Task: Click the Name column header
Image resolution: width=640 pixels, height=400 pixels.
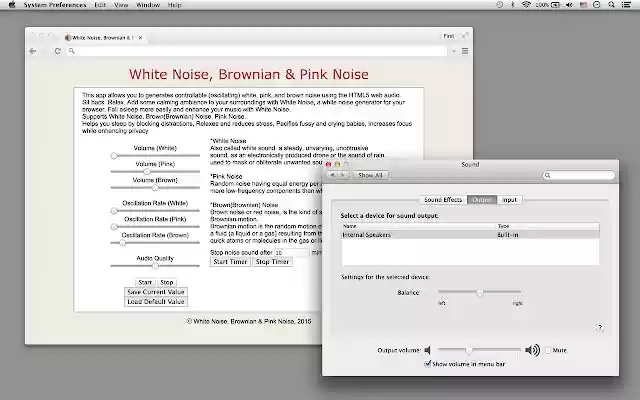Action: click(x=418, y=226)
